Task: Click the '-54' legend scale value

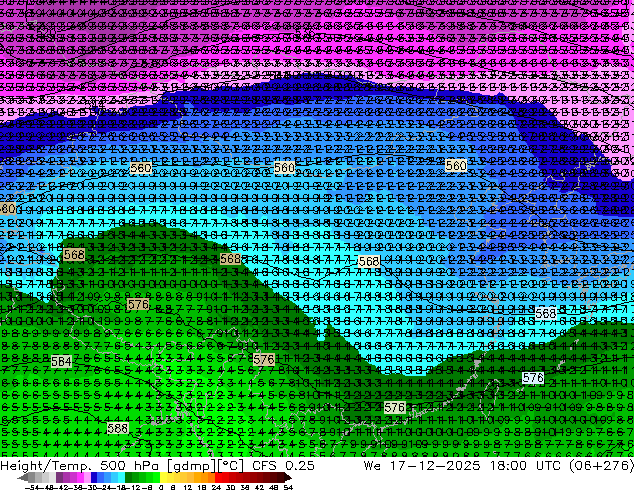Action: pos(31,487)
